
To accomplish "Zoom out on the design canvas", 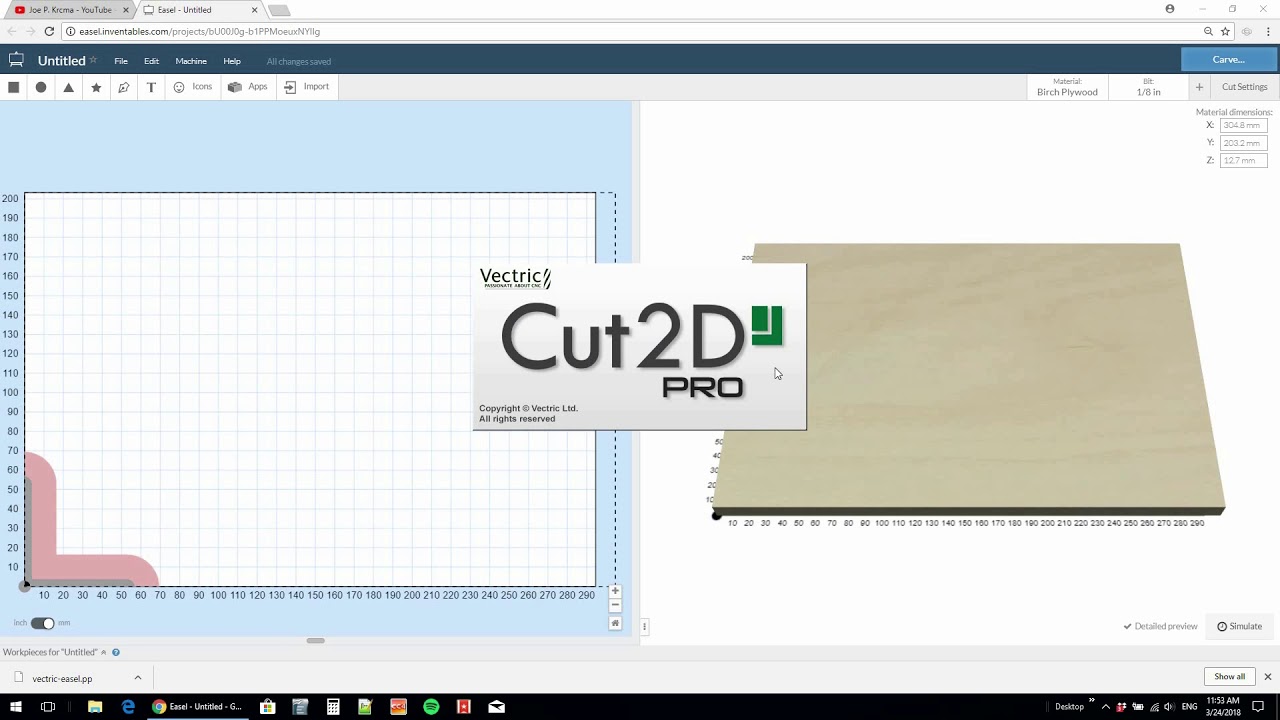I will 615,605.
